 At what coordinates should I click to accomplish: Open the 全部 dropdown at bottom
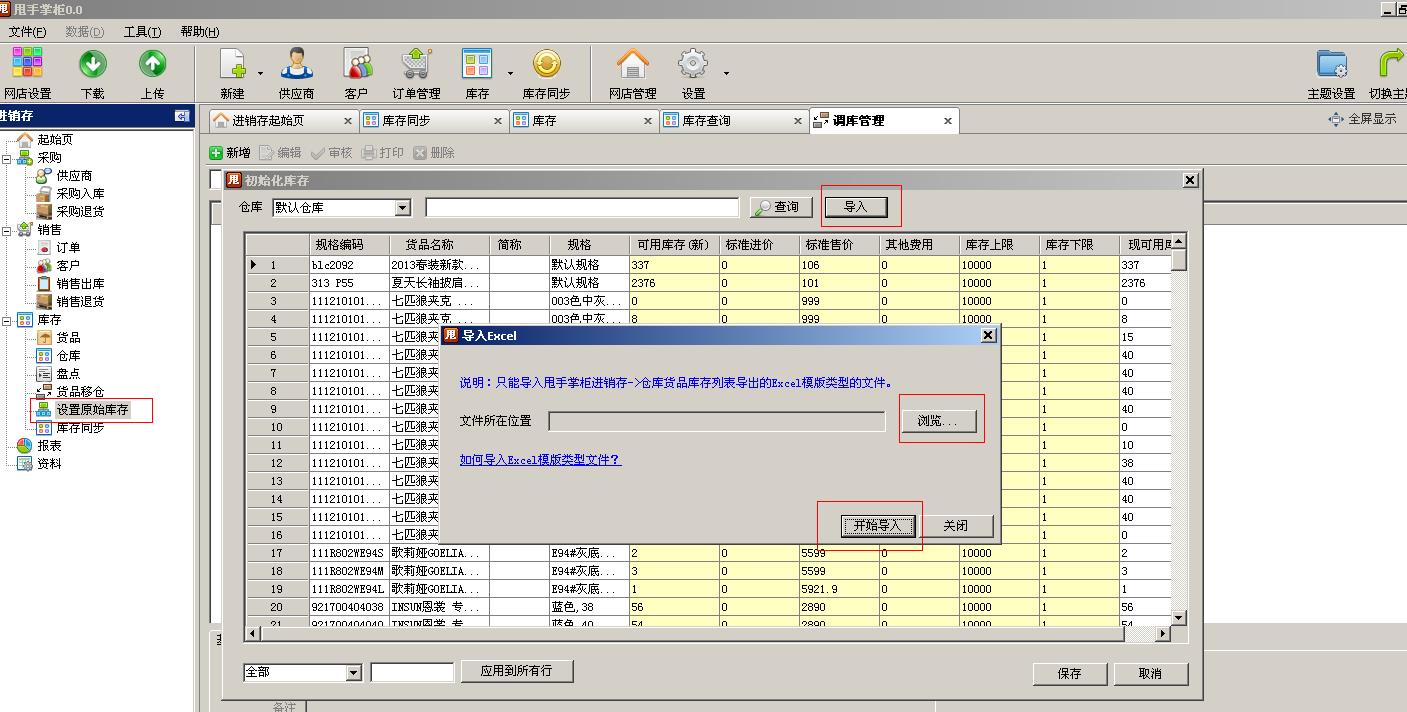[302, 672]
